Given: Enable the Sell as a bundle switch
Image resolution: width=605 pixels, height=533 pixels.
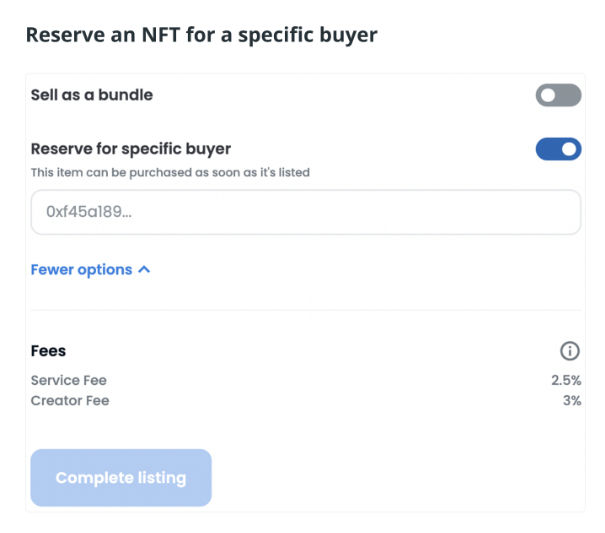Looking at the screenshot, I should point(558,96).
